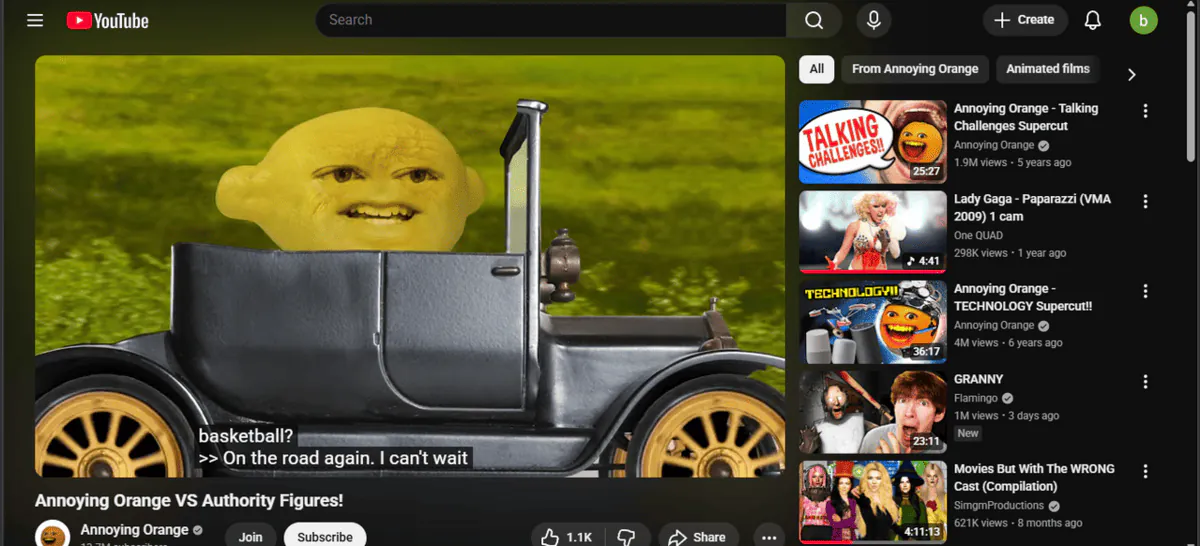
Task: Open Talking Challenges Supercut thumbnail
Action: (873, 141)
